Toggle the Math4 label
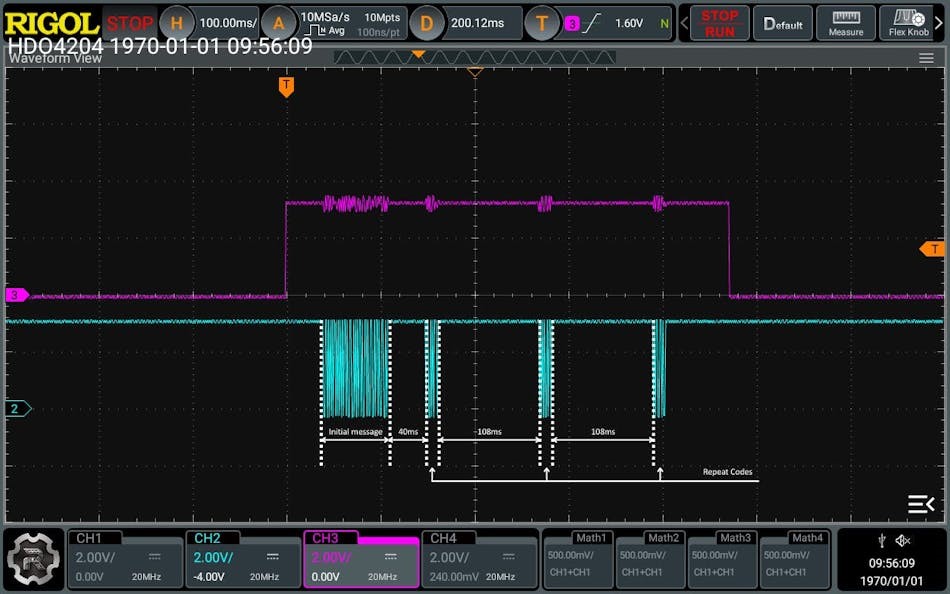This screenshot has width=950, height=594. click(x=807, y=538)
